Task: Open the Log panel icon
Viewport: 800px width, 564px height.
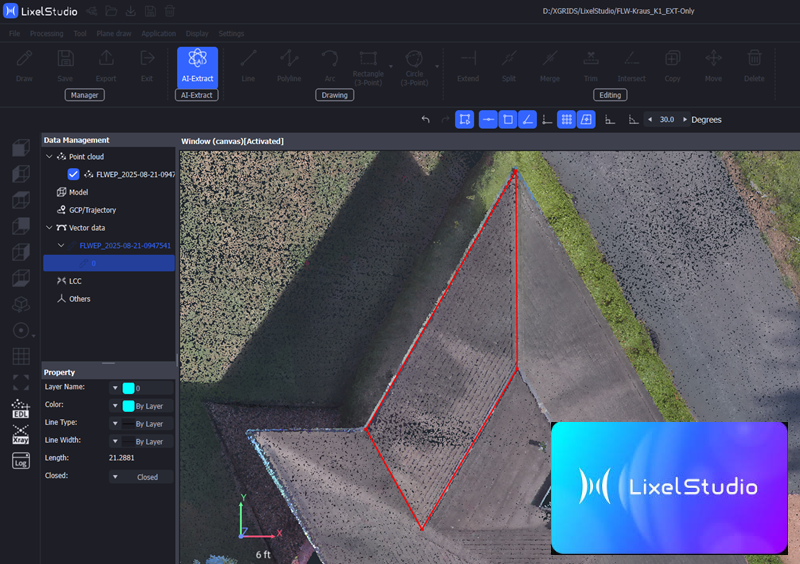Action: [x=20, y=461]
